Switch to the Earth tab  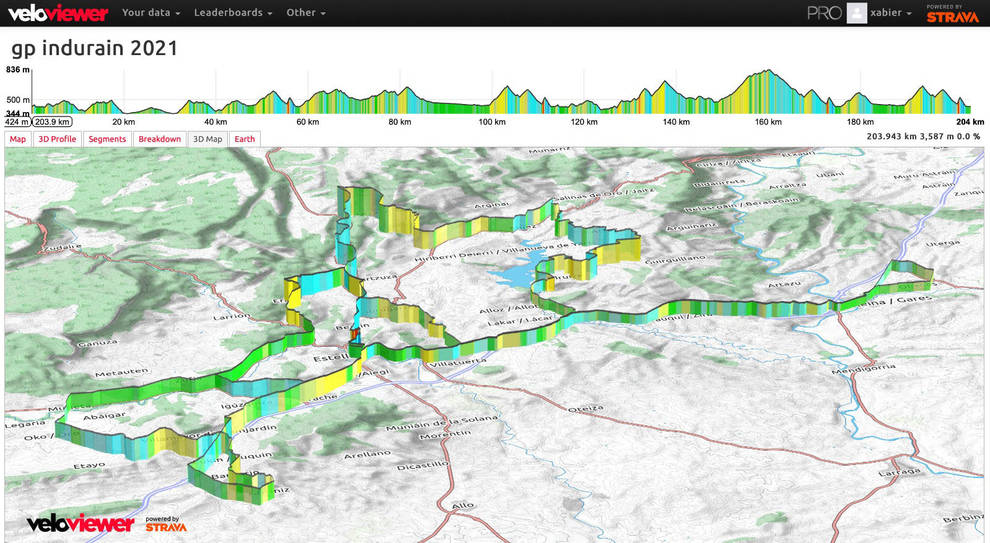pos(244,139)
